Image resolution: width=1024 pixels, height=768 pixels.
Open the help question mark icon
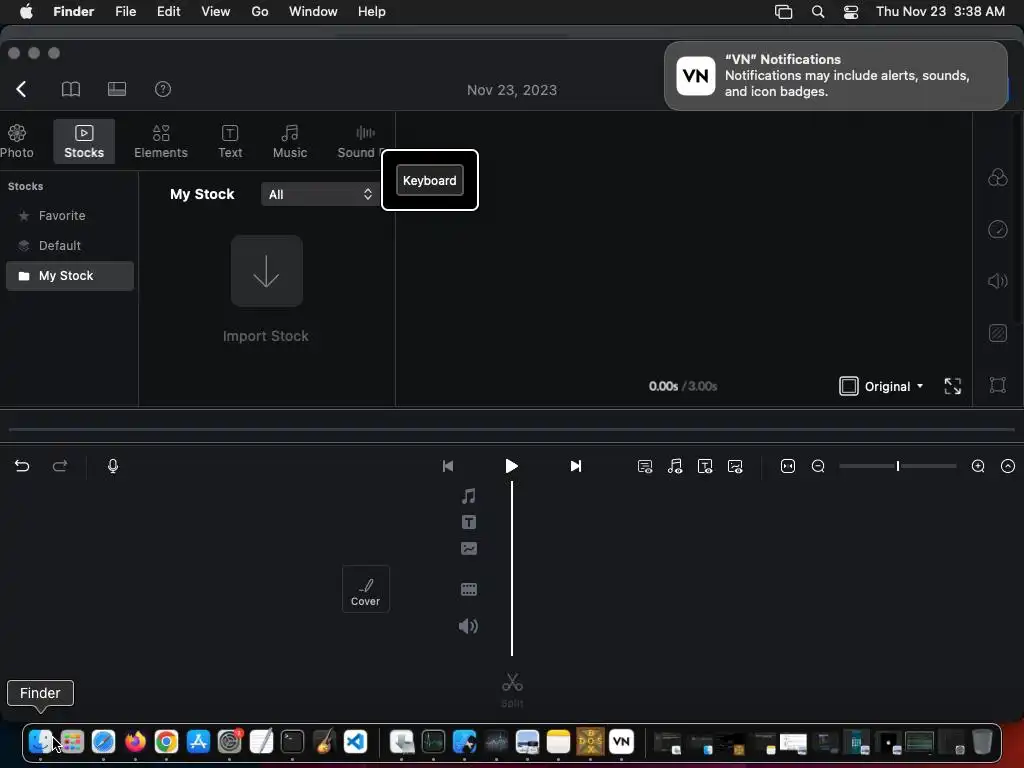pos(163,89)
